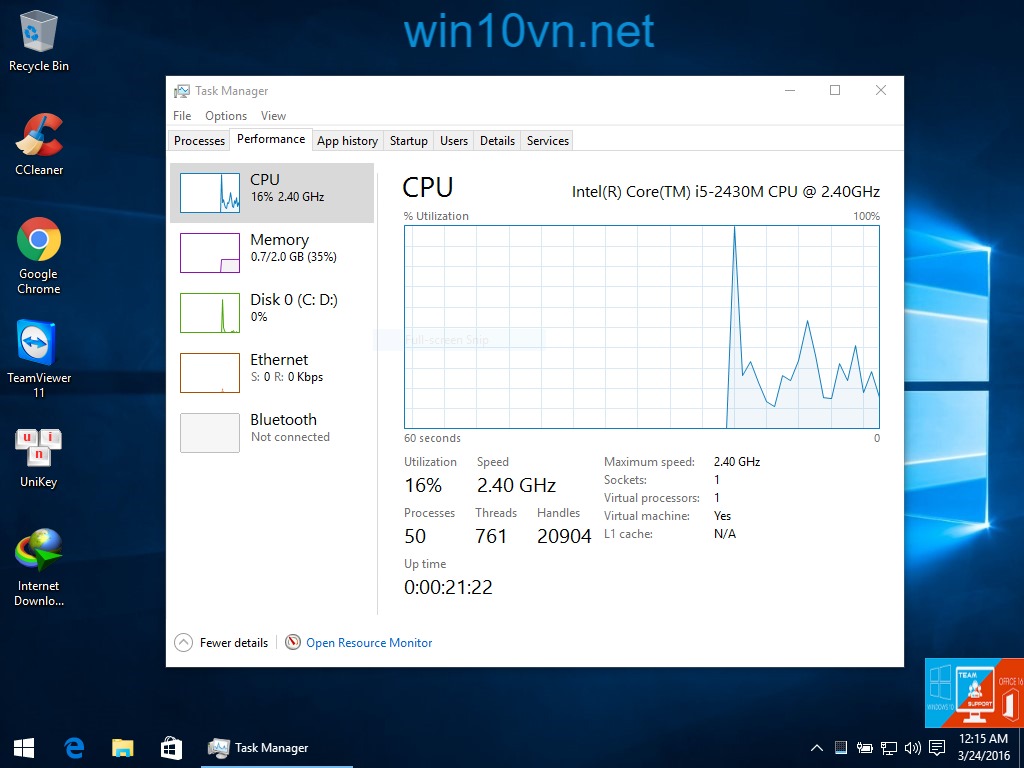The image size is (1024, 768).
Task: Open File Explorer from the taskbar
Action: tap(122, 747)
